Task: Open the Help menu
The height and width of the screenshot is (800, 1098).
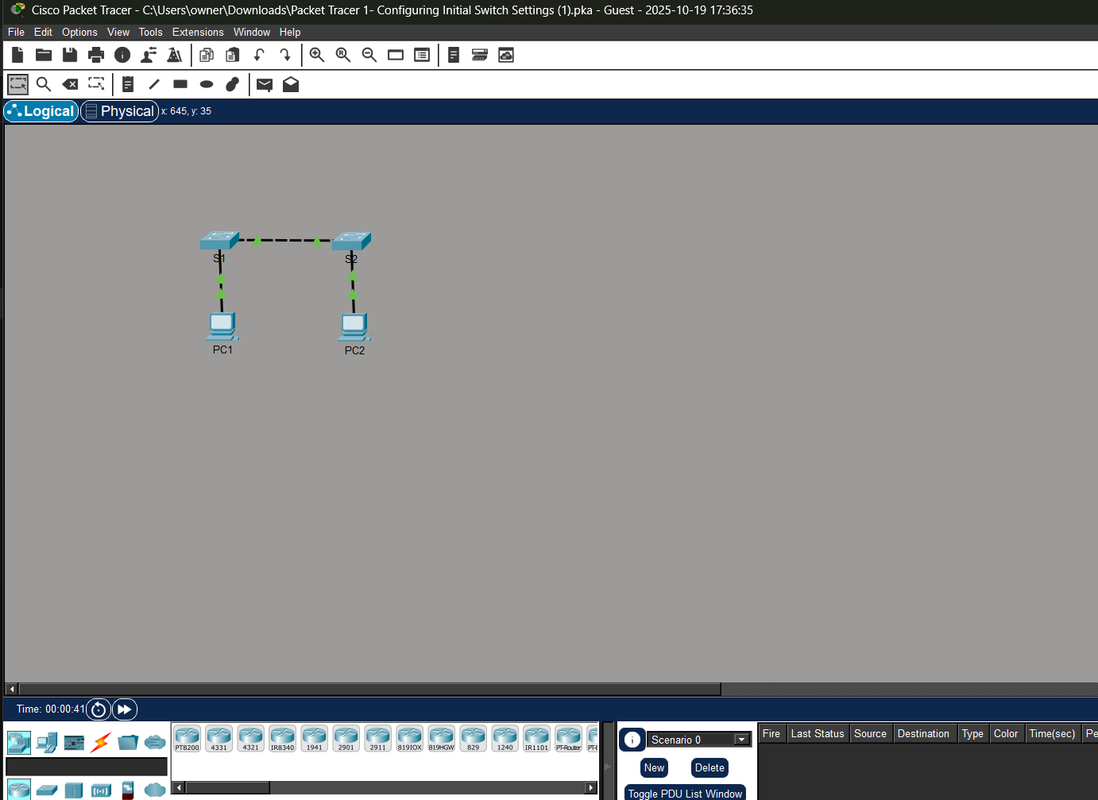Action: [289, 32]
